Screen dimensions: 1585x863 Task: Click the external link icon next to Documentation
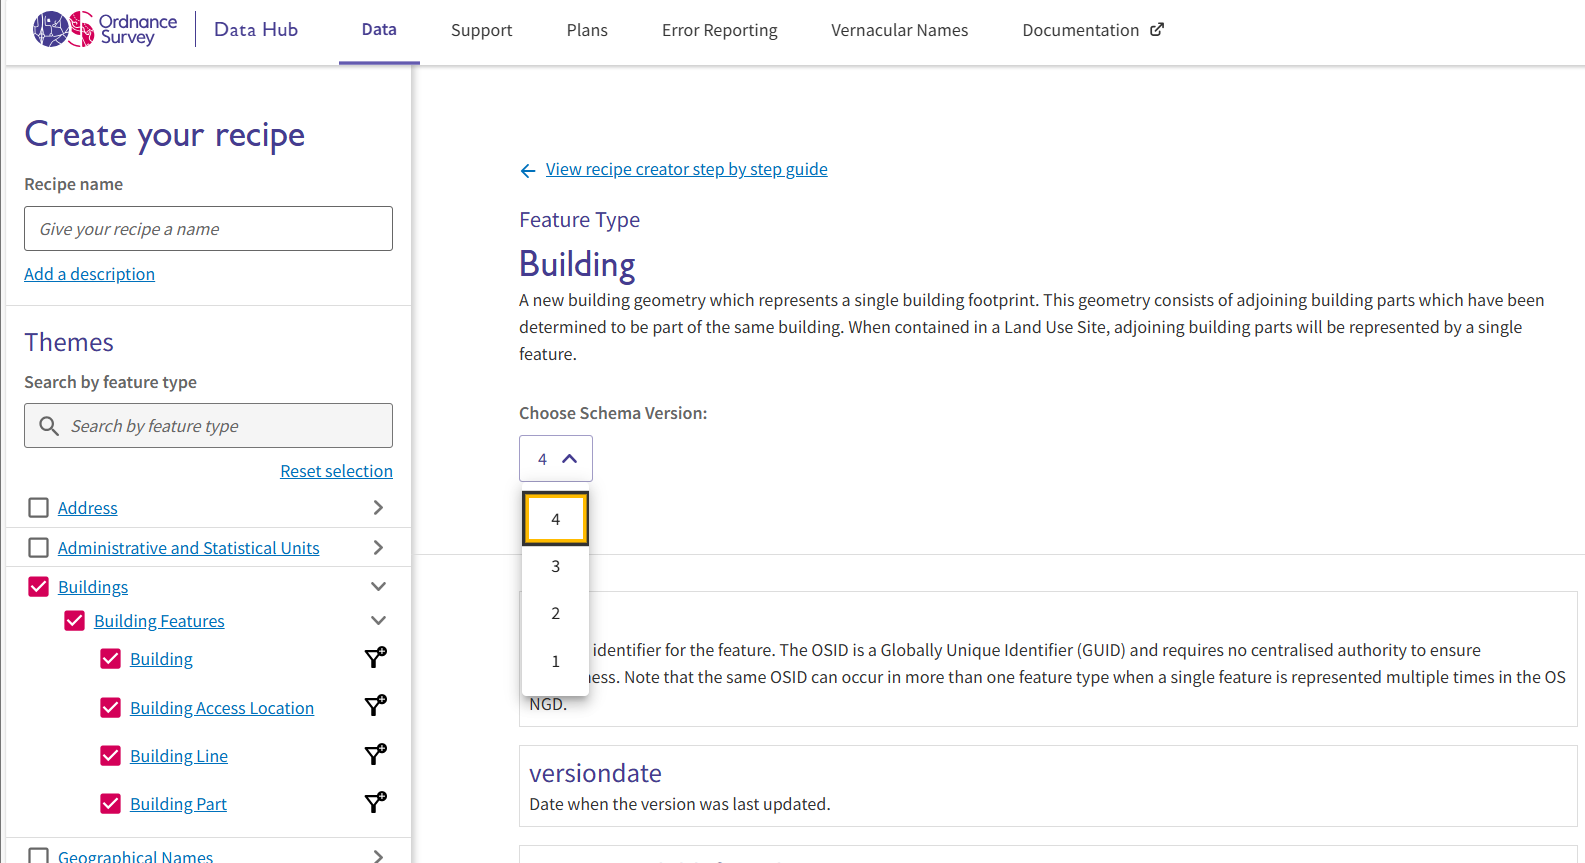1157,30
